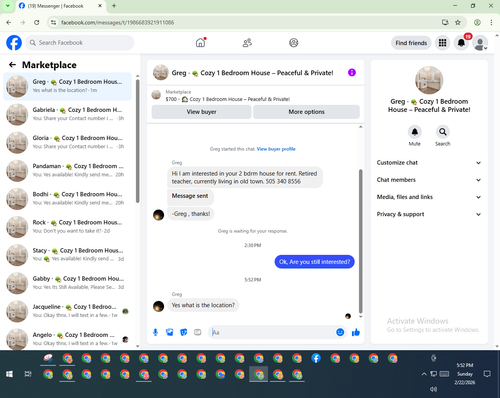Screen dimensions: 500x398
Task: Open the notifications bell with 19 badge
Action: [461, 43]
